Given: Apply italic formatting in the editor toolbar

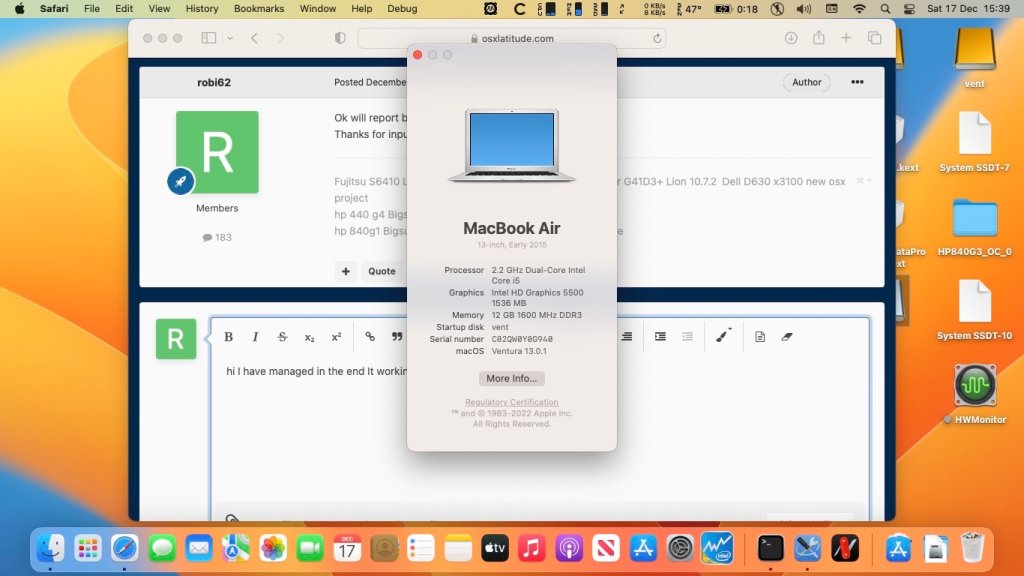Looking at the screenshot, I should 255,337.
